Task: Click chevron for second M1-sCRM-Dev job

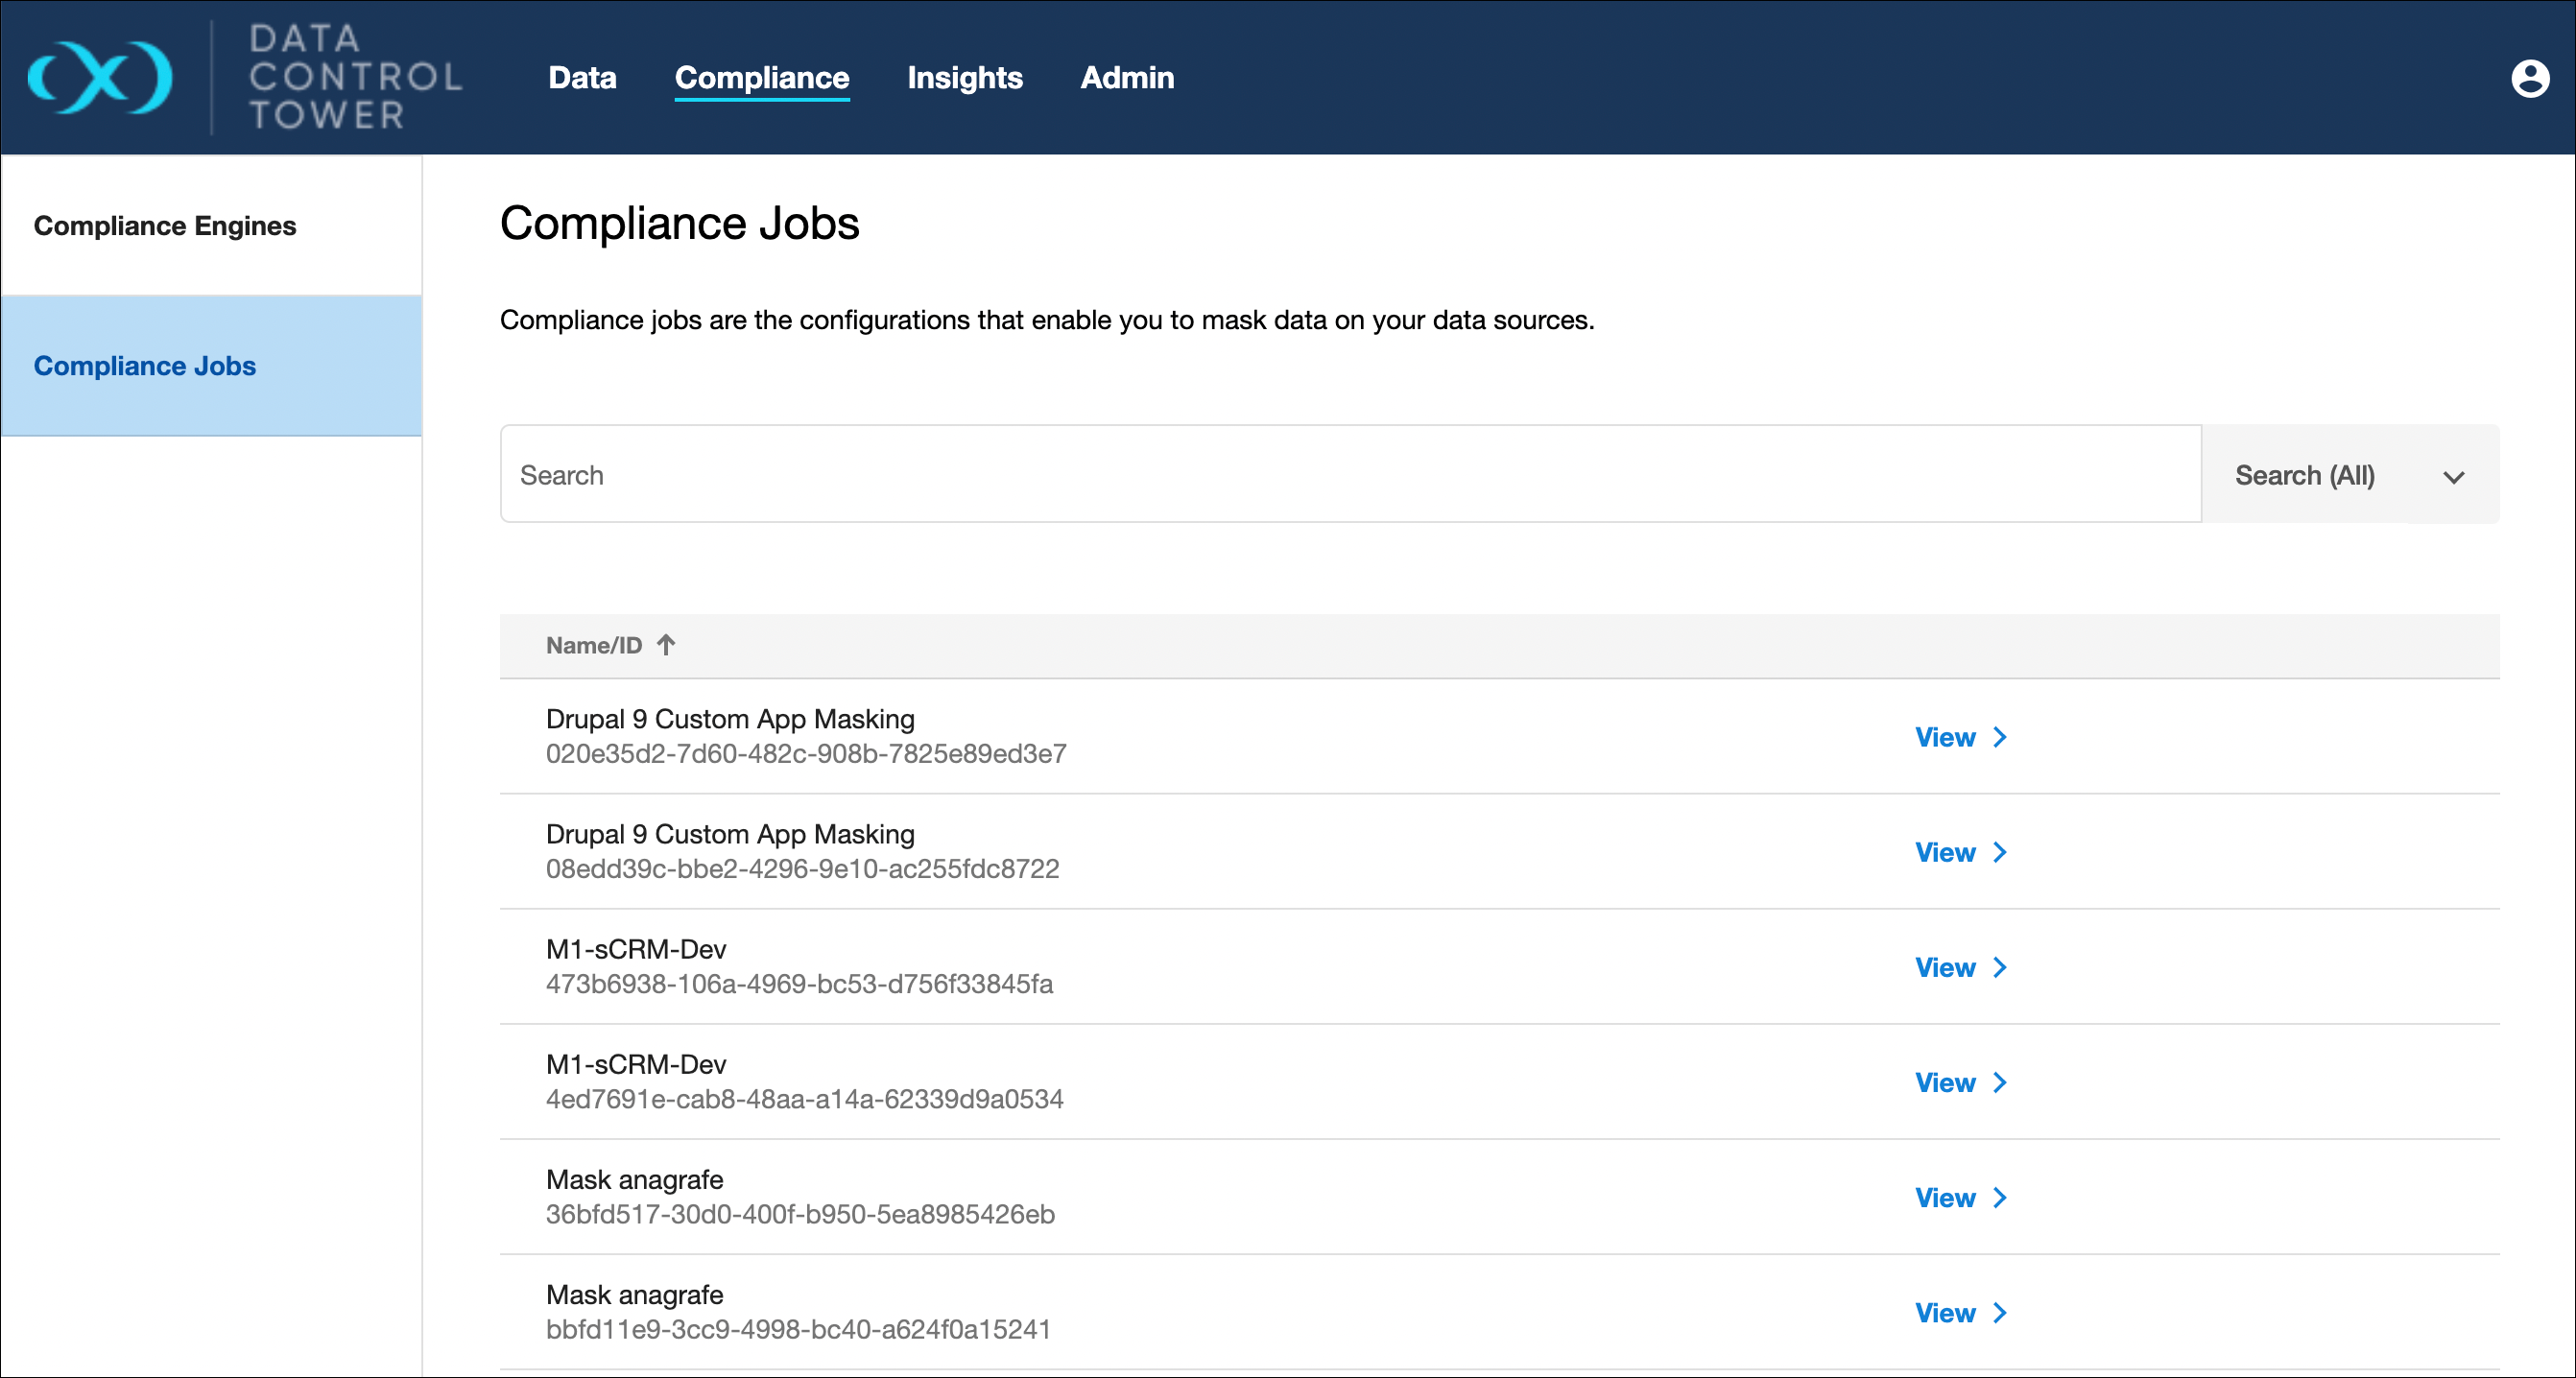Action: pos(2000,1082)
